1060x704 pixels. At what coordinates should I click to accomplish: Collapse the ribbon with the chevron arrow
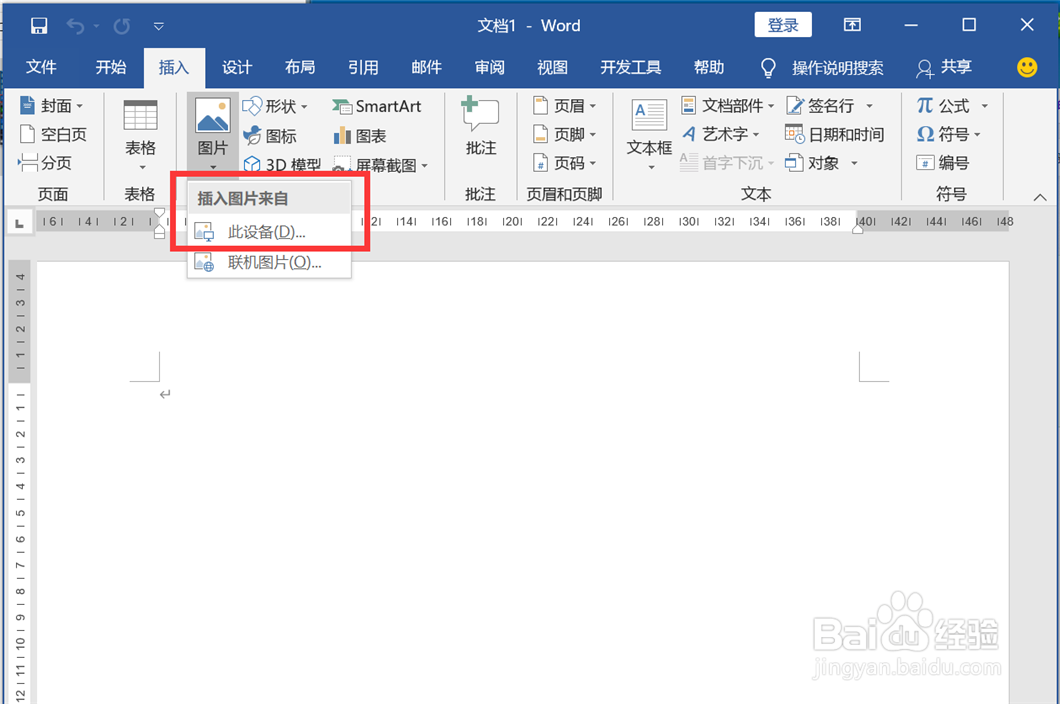(x=1039, y=197)
